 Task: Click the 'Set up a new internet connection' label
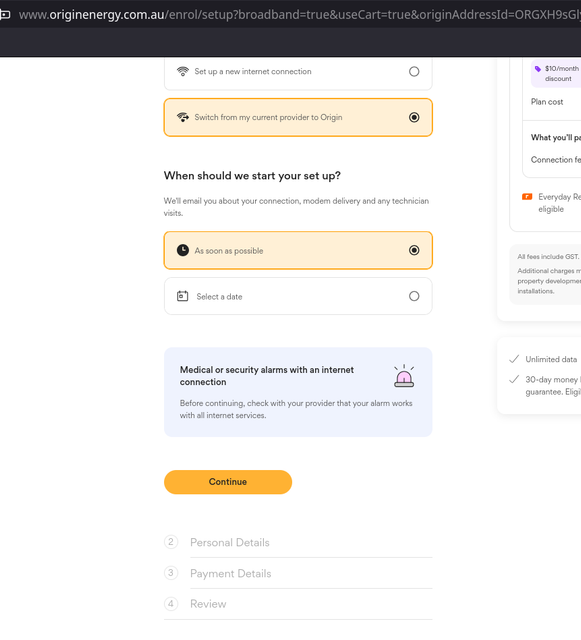pyautogui.click(x=253, y=71)
